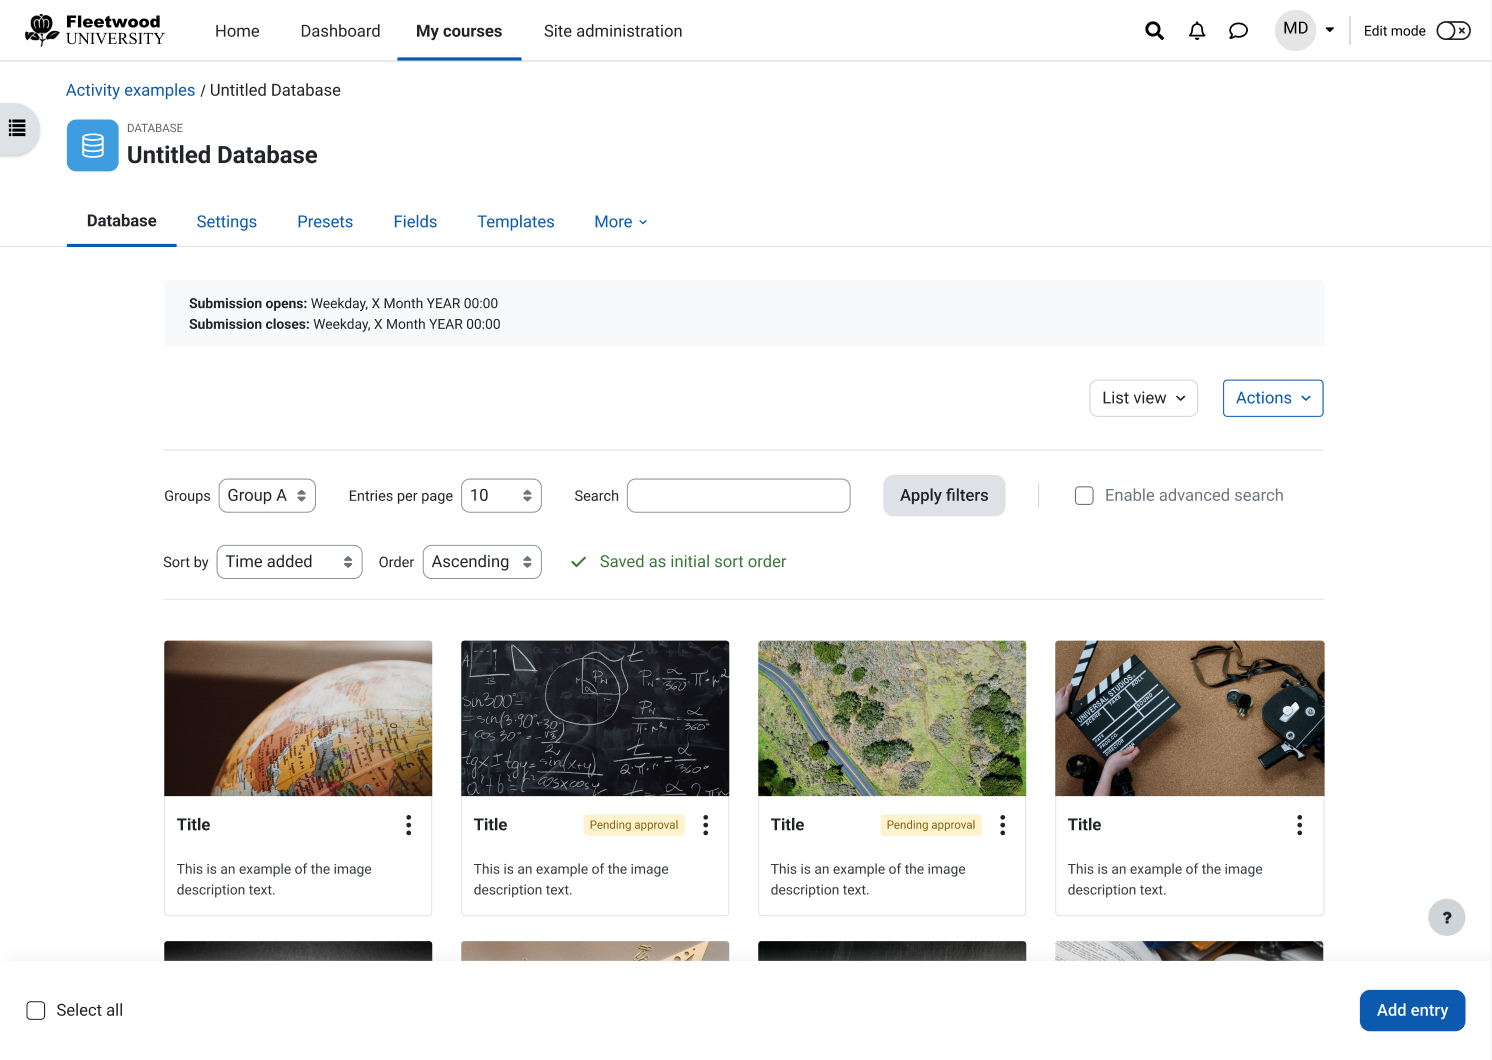Click the Submission opens date line
The height and width of the screenshot is (1060, 1492).
click(343, 303)
